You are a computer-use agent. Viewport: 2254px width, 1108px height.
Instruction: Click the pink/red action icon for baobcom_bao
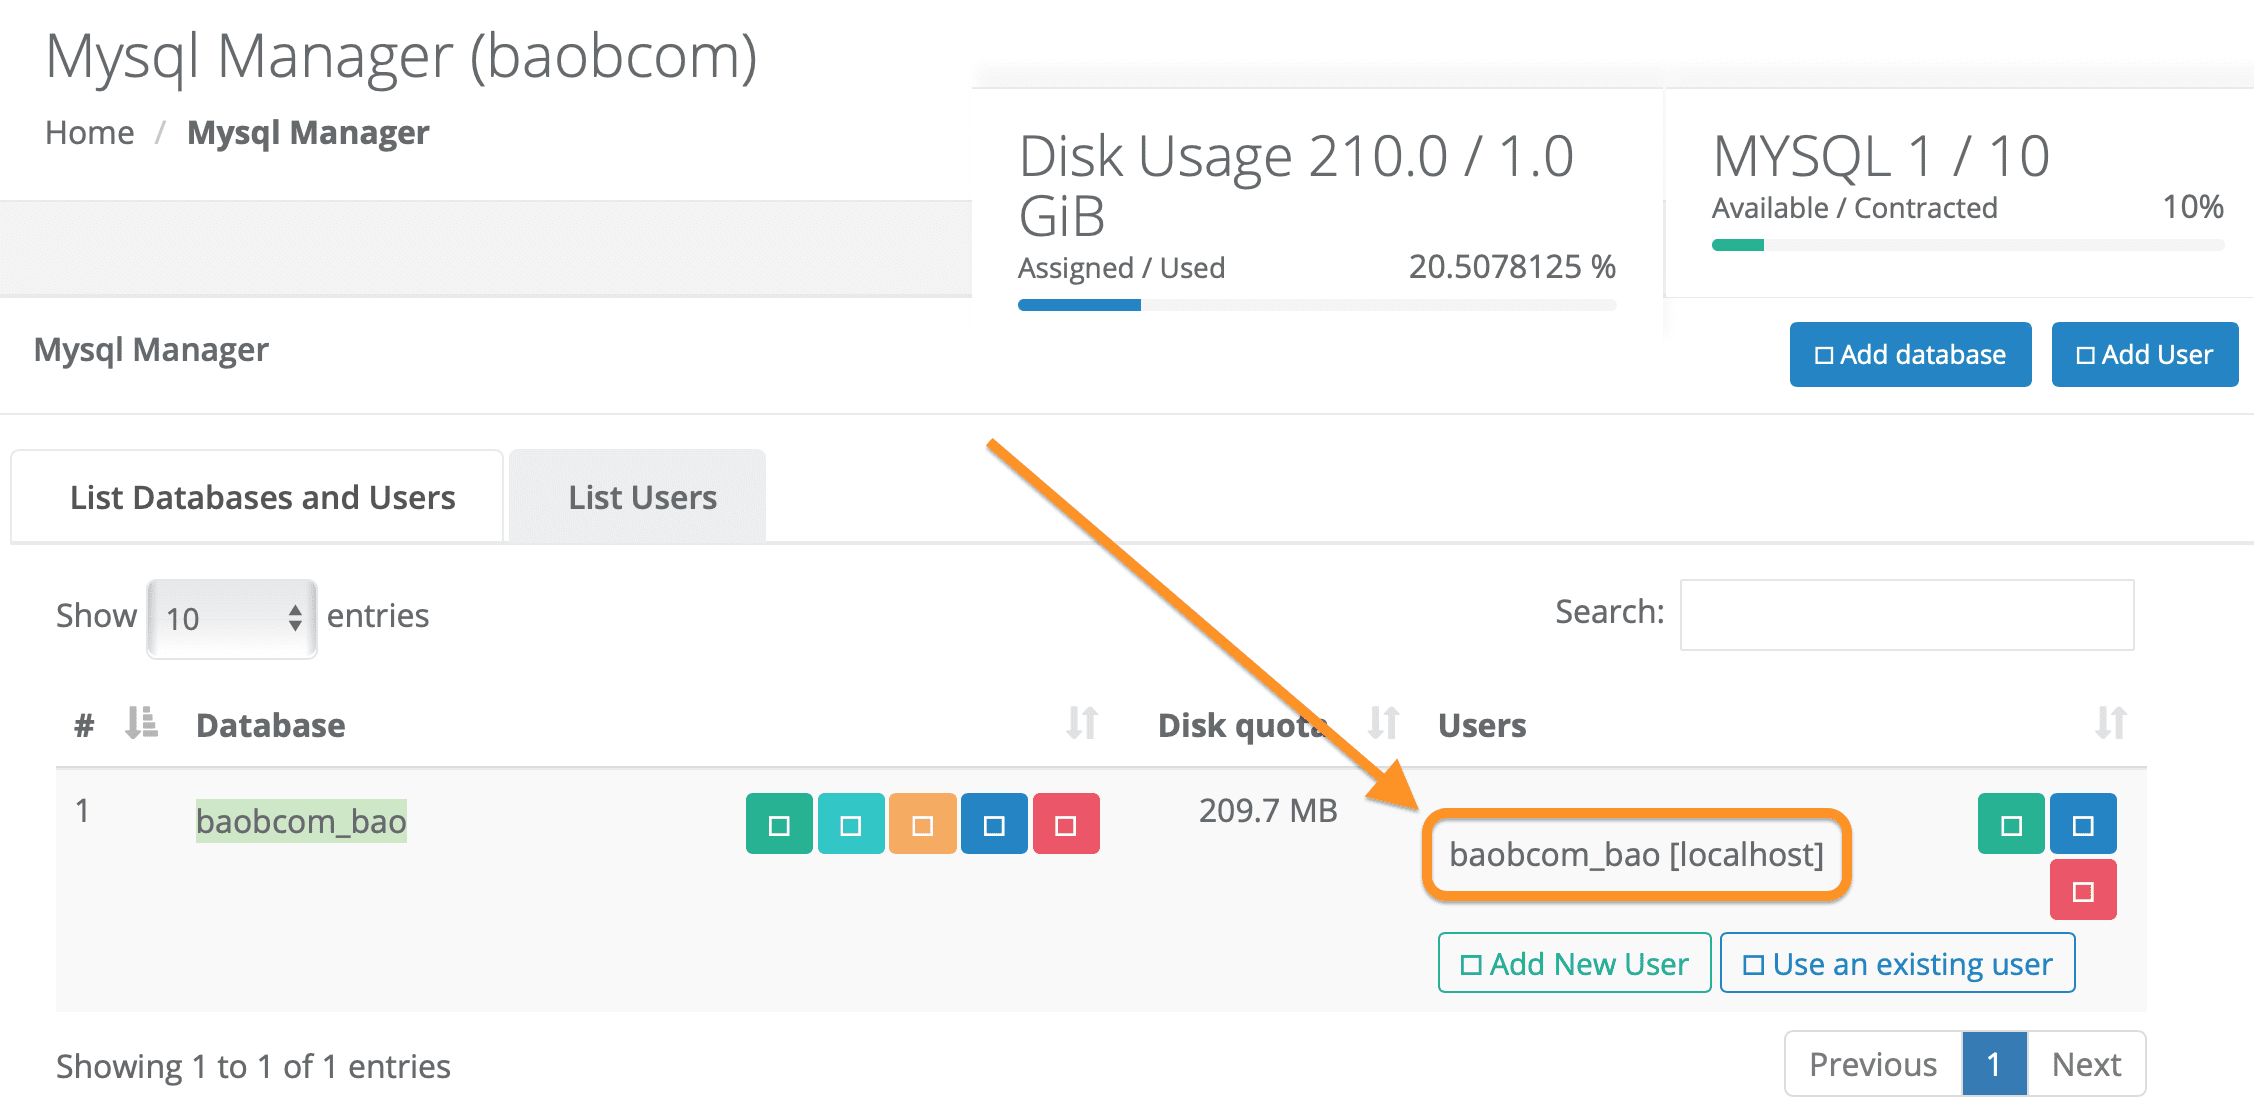tap(1067, 823)
